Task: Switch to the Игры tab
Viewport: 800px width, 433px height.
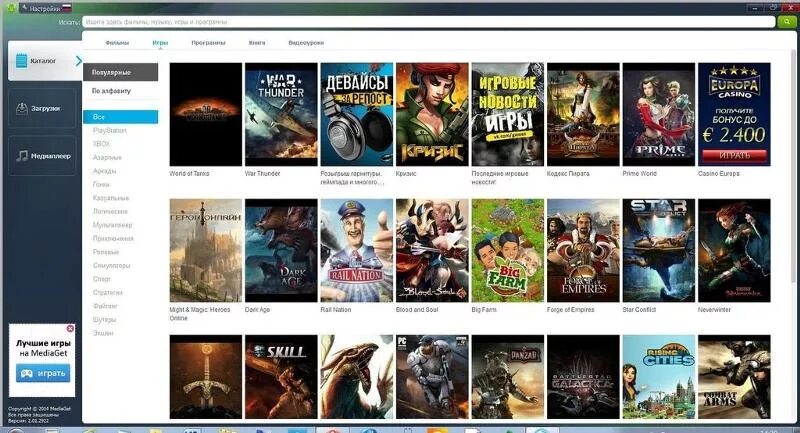Action: point(160,43)
